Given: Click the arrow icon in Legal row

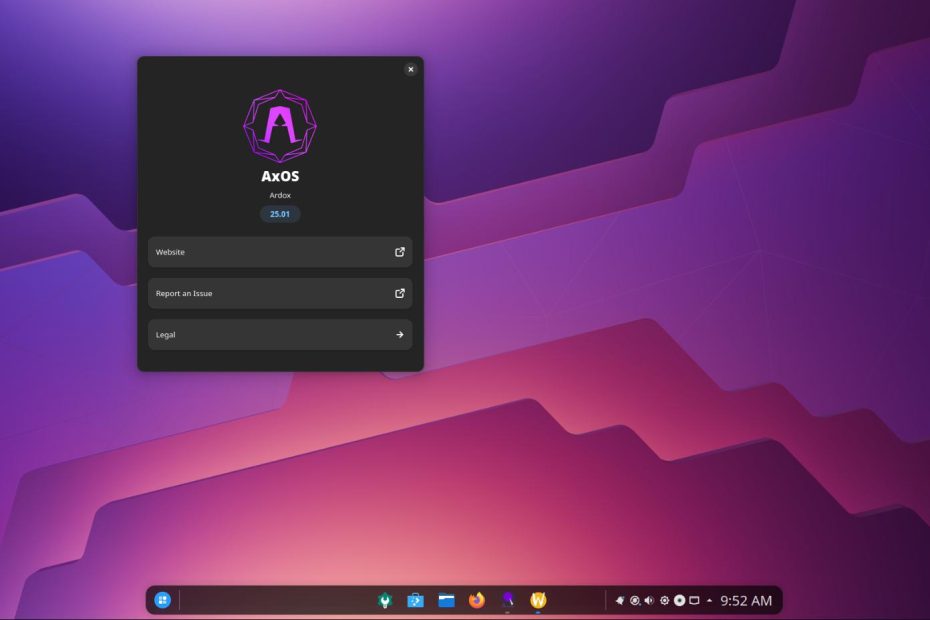Looking at the screenshot, I should pos(400,335).
